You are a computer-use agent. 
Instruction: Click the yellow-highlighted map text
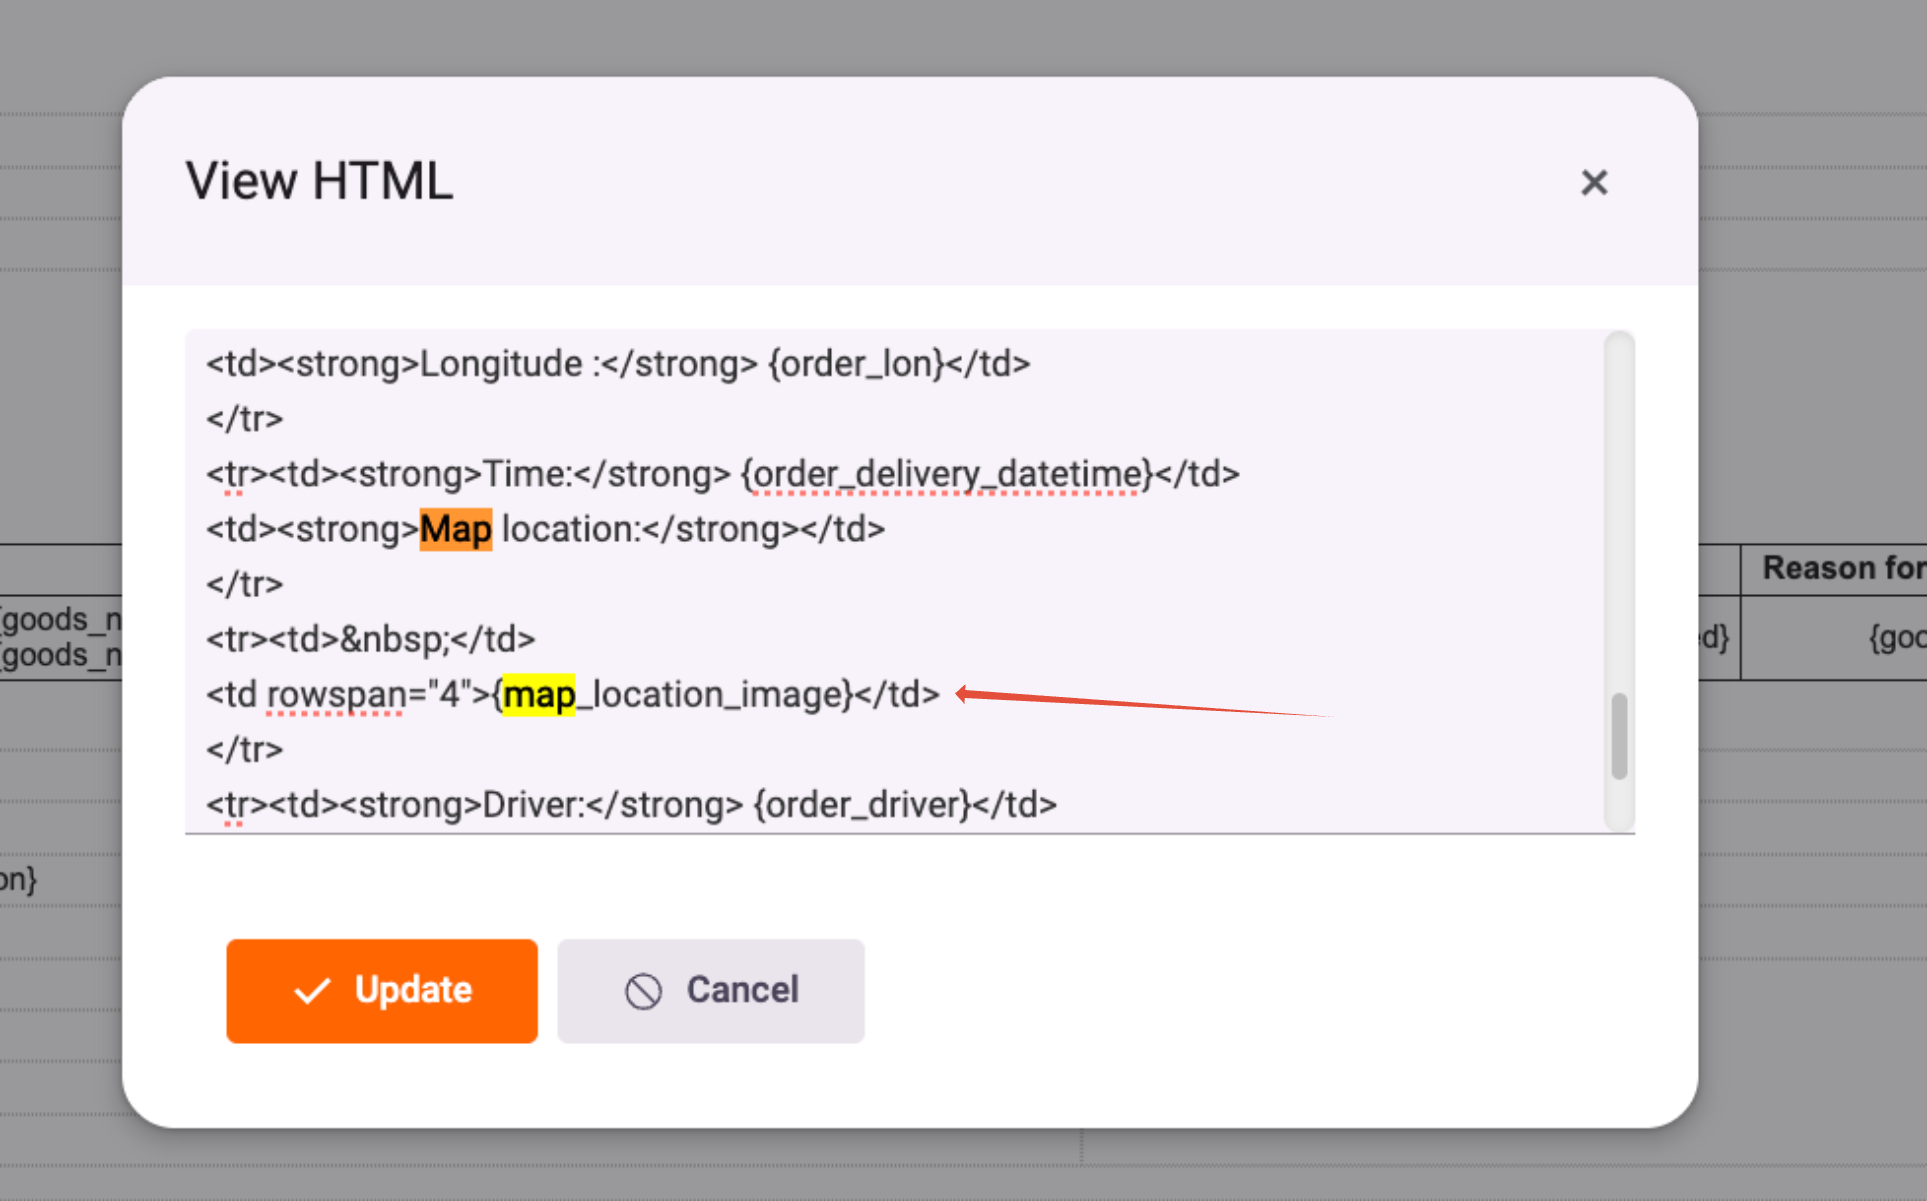pos(538,695)
